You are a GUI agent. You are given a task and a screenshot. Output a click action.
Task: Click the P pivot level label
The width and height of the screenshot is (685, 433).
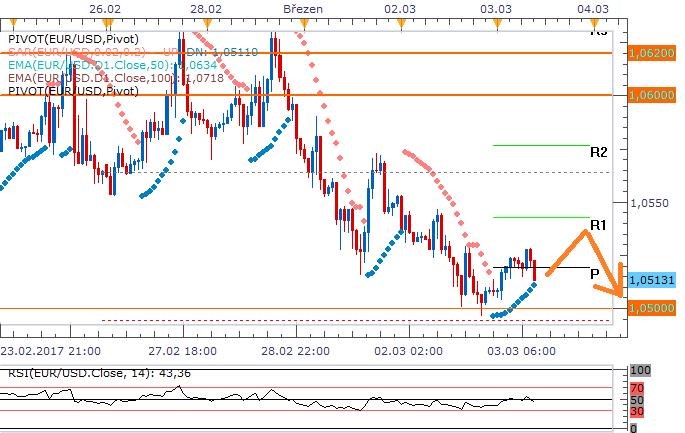(594, 274)
